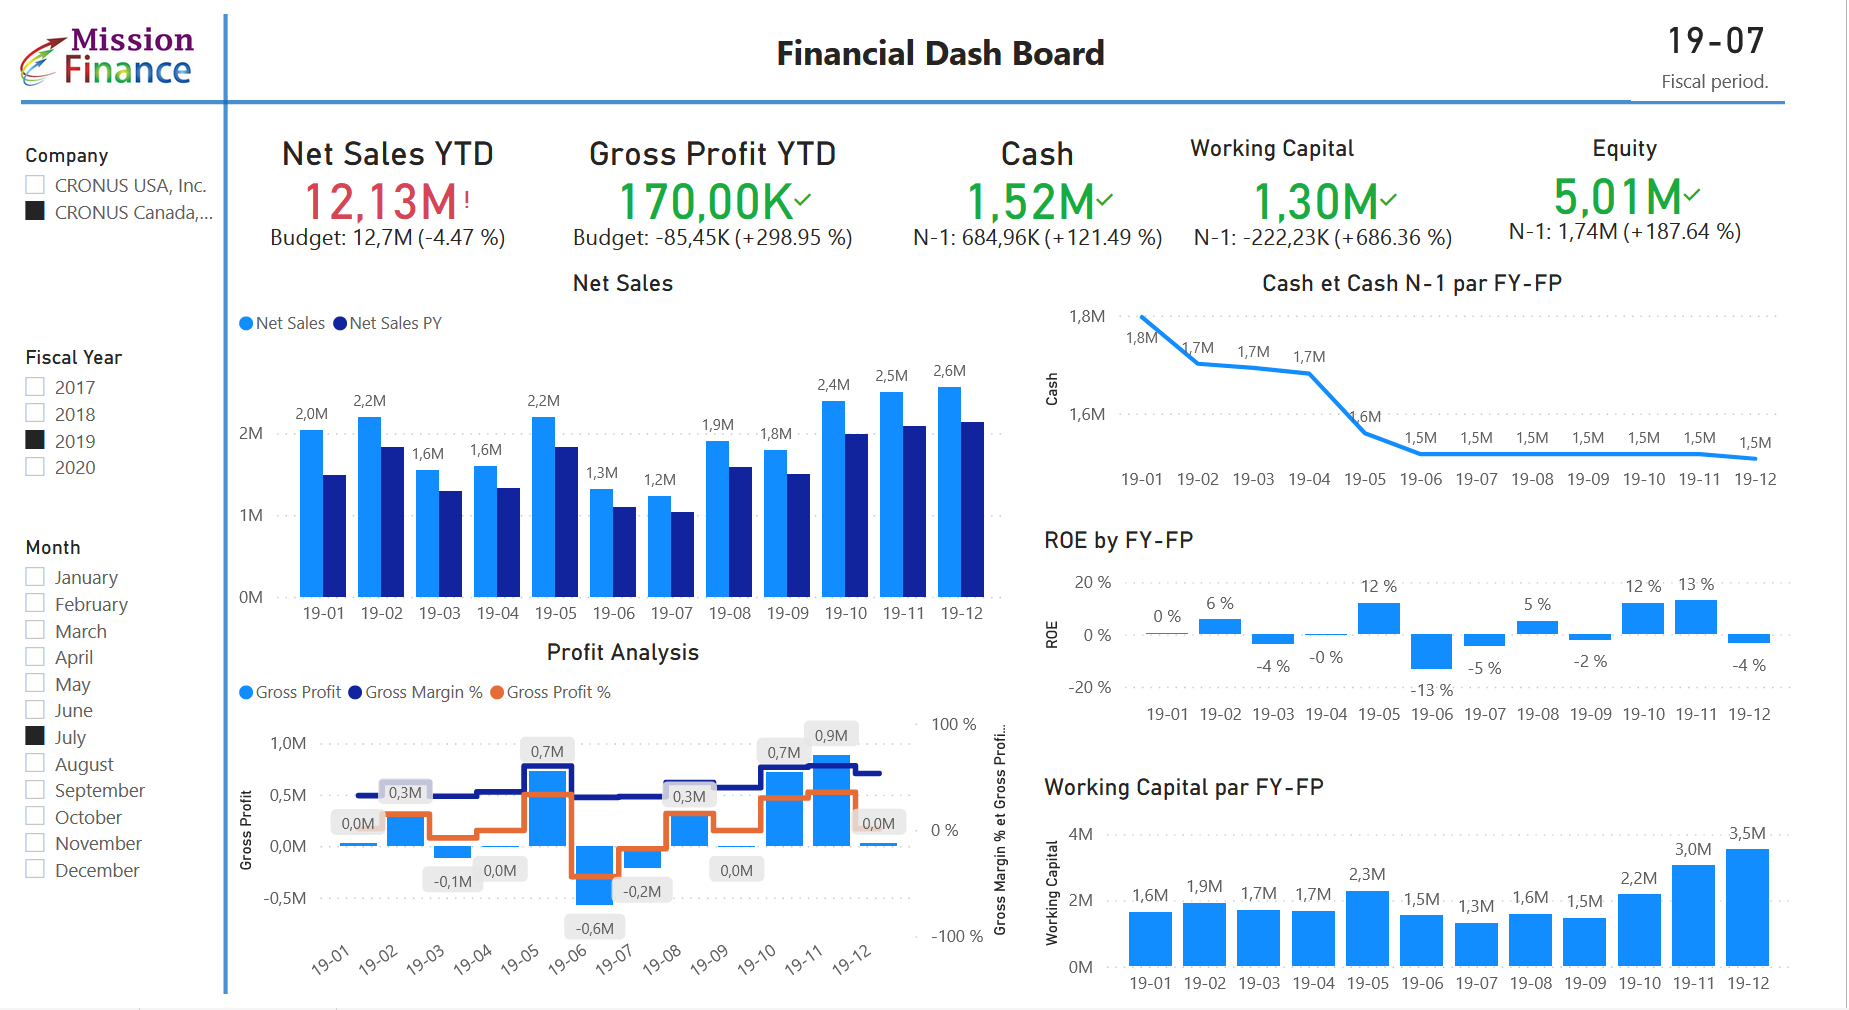Click the N-1: -222,23K working capital text
Viewport: 1849px width, 1010px height.
click(1322, 237)
